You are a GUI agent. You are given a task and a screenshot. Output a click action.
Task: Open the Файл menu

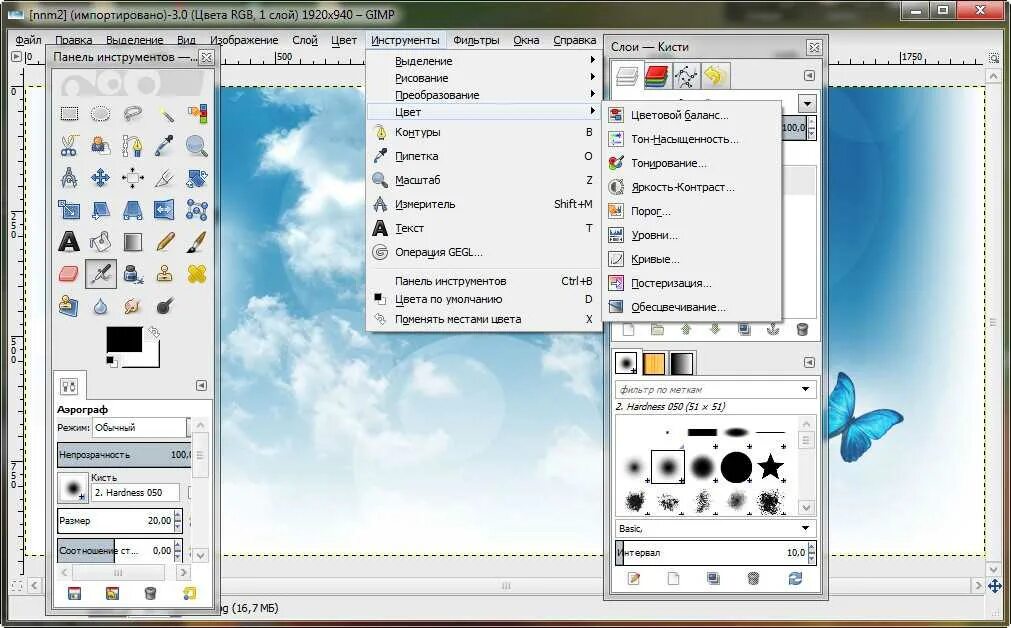coord(28,40)
